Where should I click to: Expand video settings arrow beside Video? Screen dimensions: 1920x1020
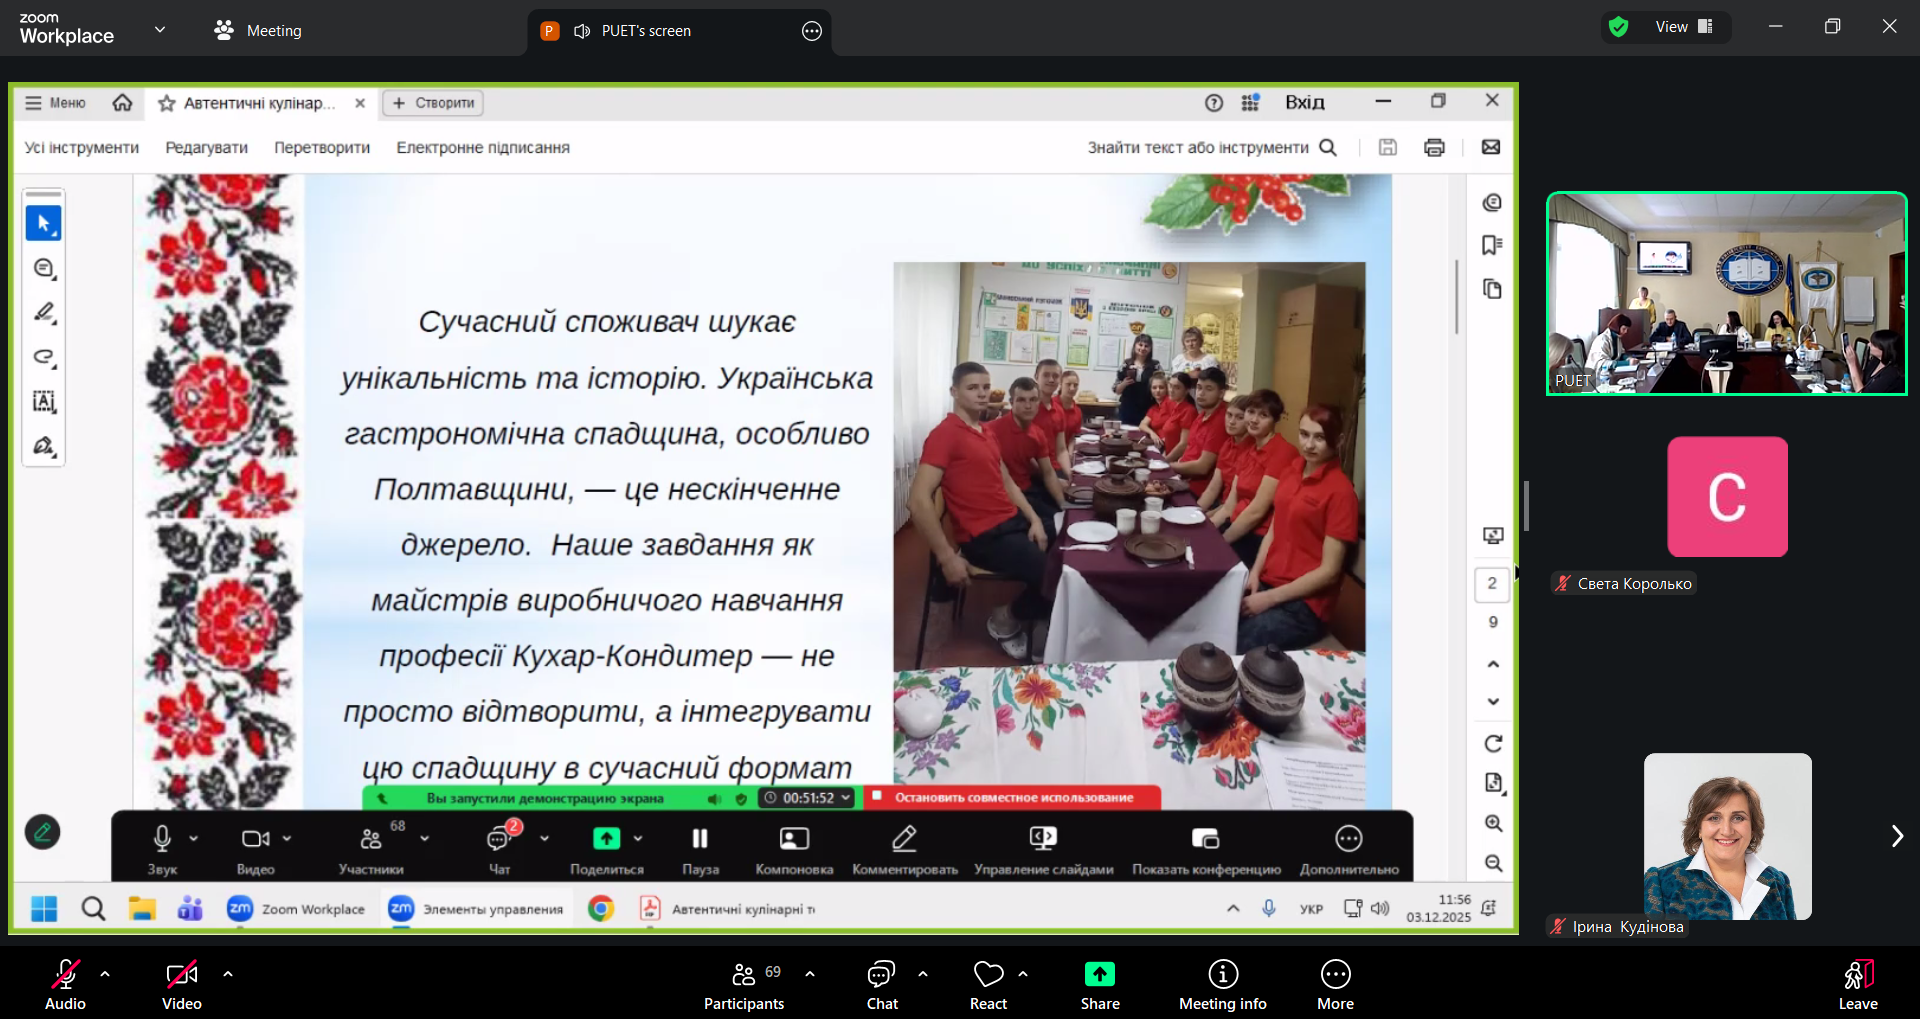(x=228, y=973)
